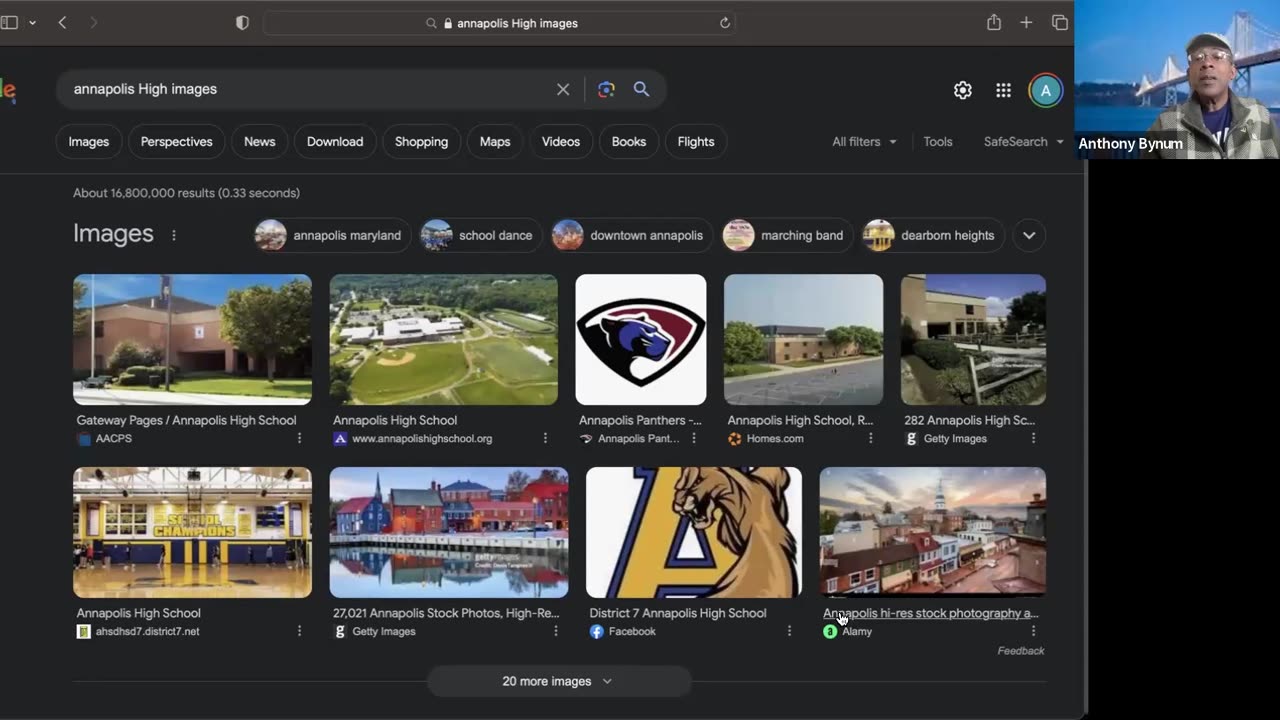
Task: Open a new tab with plus icon
Action: point(1026,23)
